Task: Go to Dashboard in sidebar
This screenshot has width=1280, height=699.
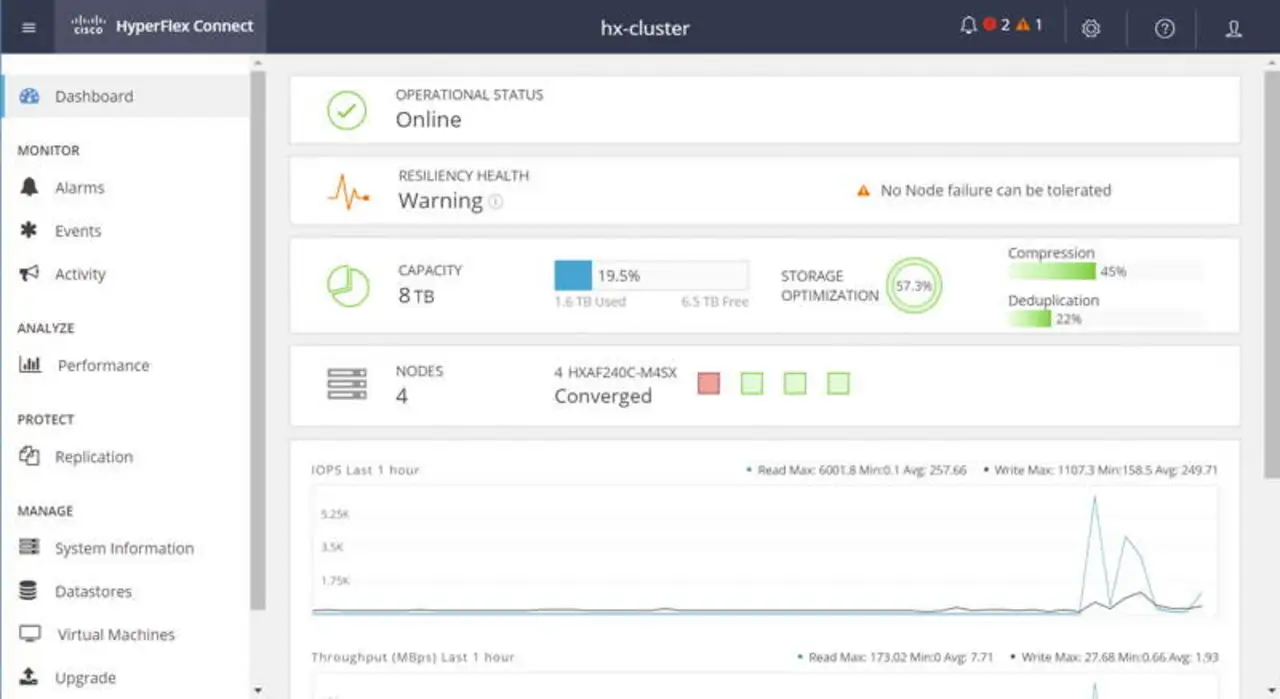Action: tap(93, 97)
